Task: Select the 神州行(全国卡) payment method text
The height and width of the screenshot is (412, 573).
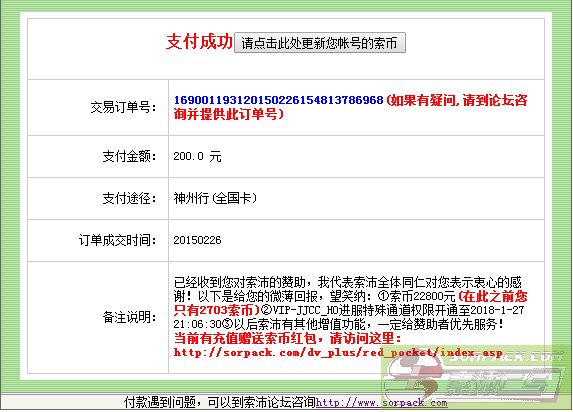Action: (x=215, y=198)
